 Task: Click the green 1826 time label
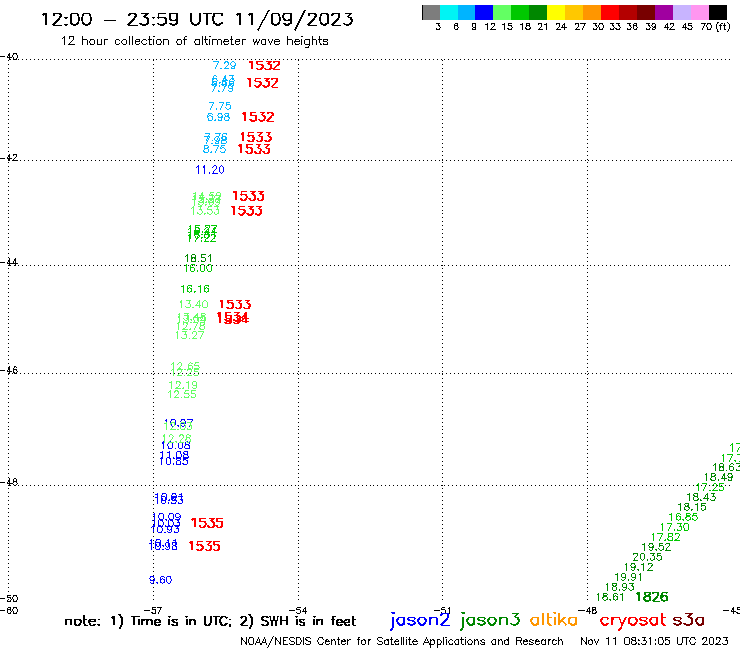pyautogui.click(x=652, y=597)
